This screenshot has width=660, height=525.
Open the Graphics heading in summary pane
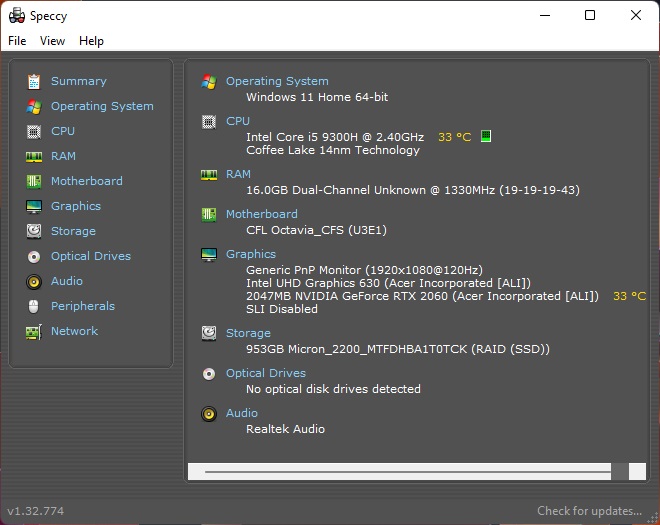251,254
